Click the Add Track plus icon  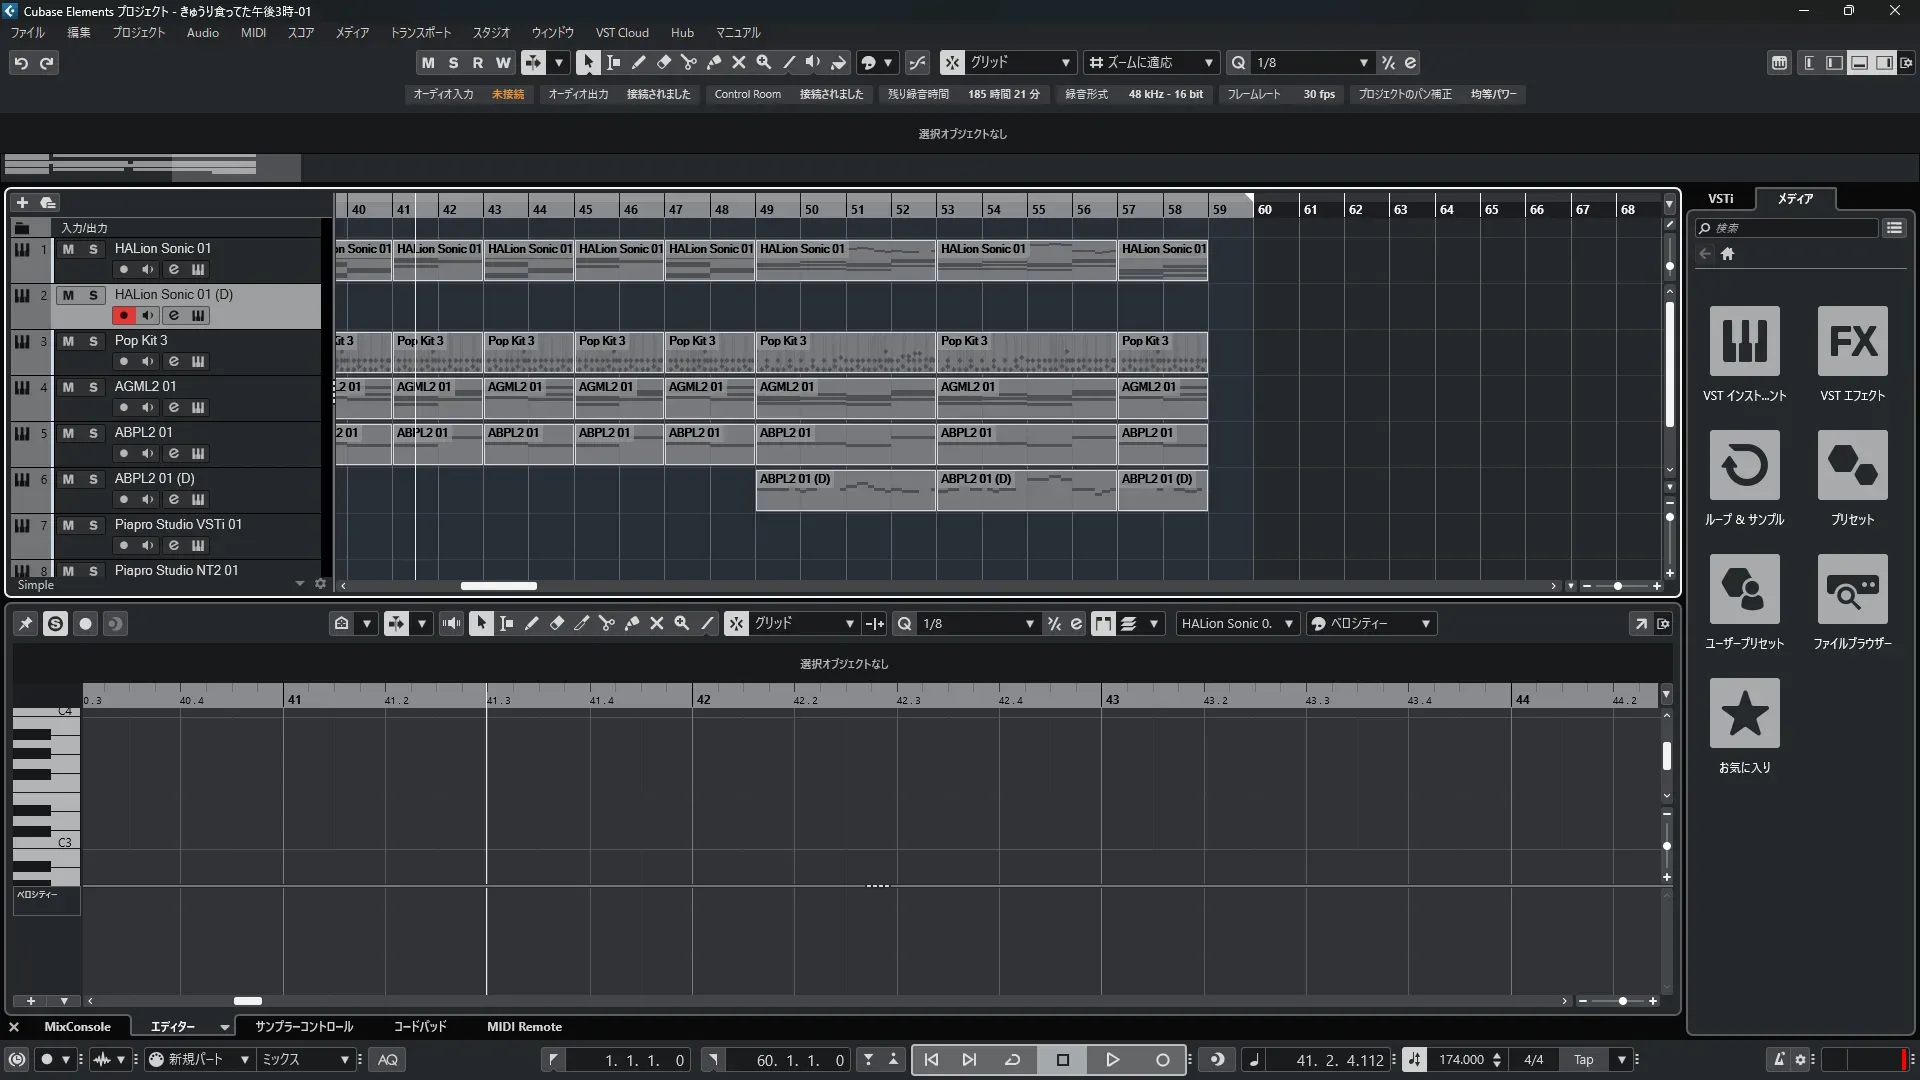[22, 203]
